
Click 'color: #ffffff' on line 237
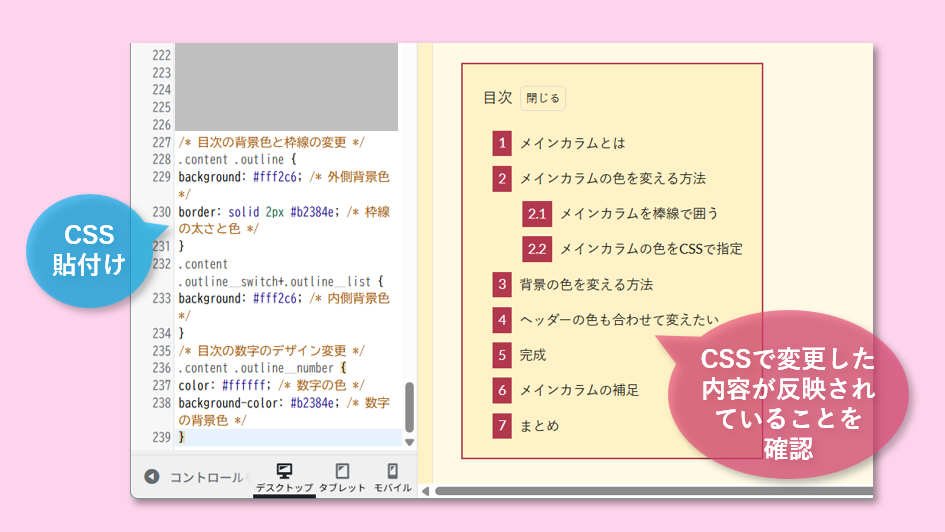(223, 386)
